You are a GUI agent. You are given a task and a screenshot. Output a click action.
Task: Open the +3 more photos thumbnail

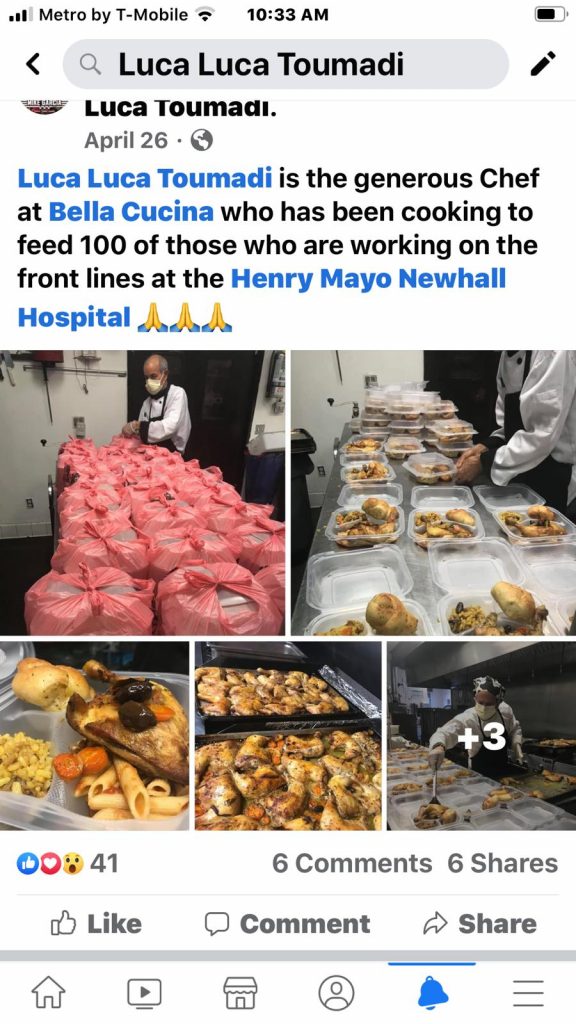[x=481, y=735]
